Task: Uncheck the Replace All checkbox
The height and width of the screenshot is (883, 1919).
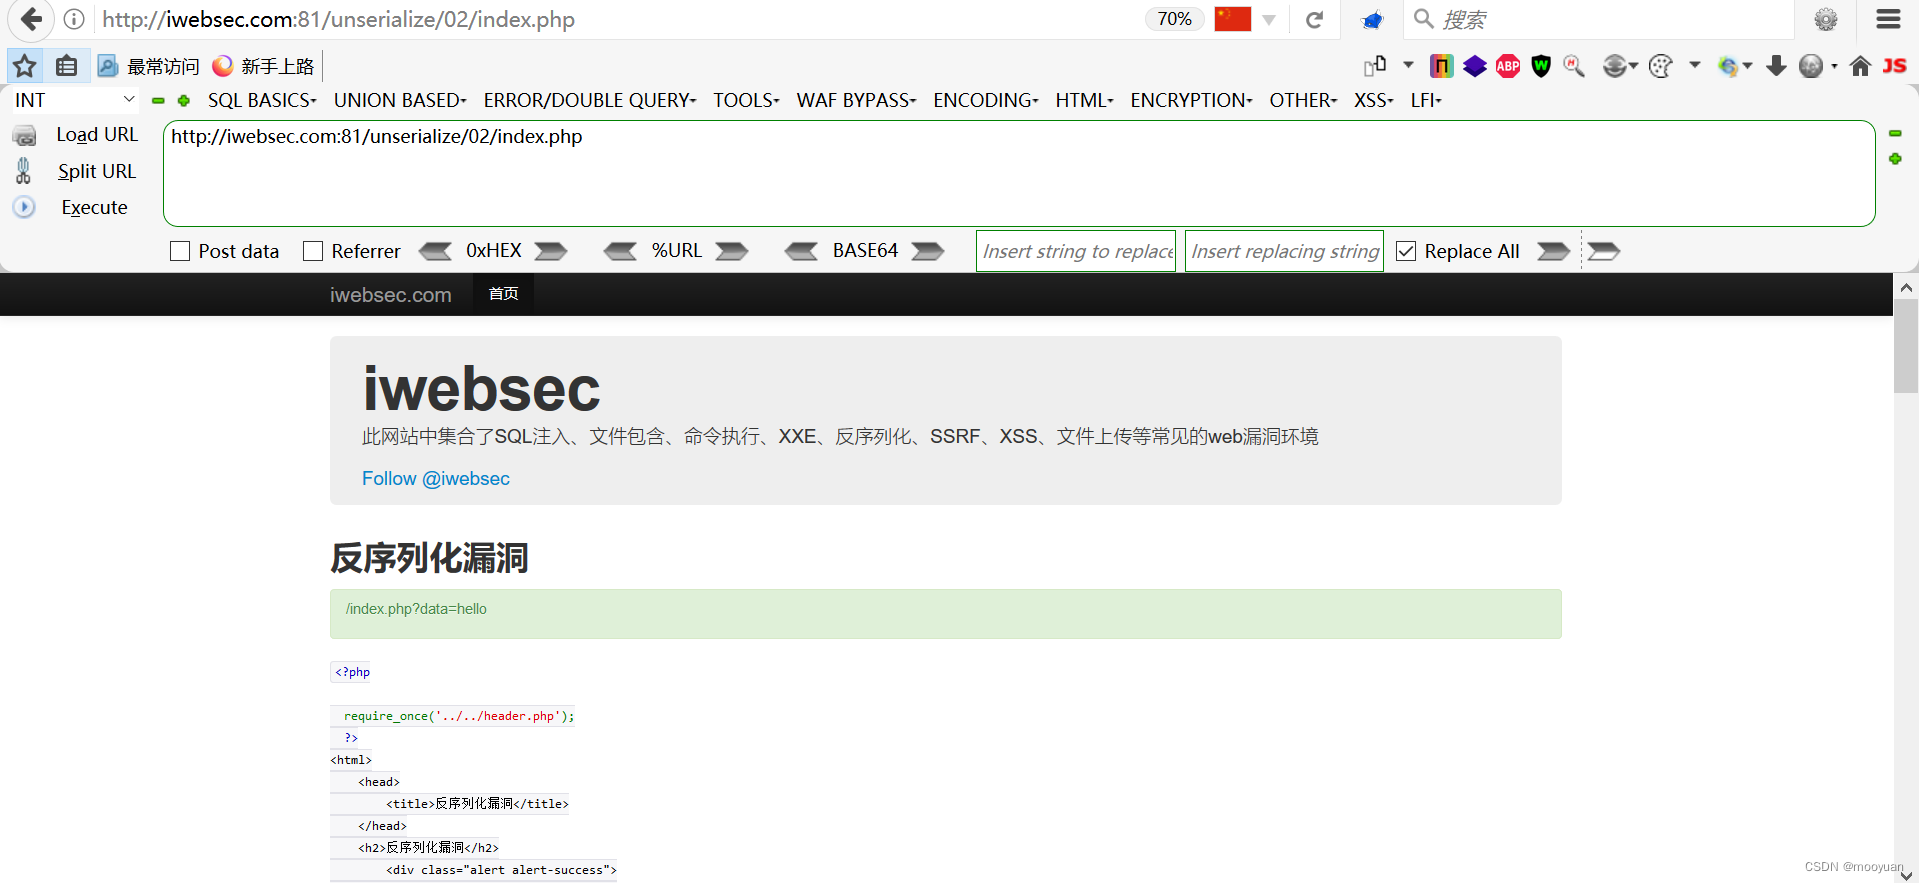Action: [x=1406, y=251]
